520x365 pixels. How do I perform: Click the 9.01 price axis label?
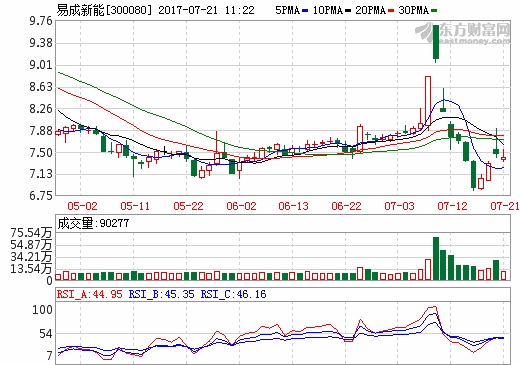coord(41,65)
